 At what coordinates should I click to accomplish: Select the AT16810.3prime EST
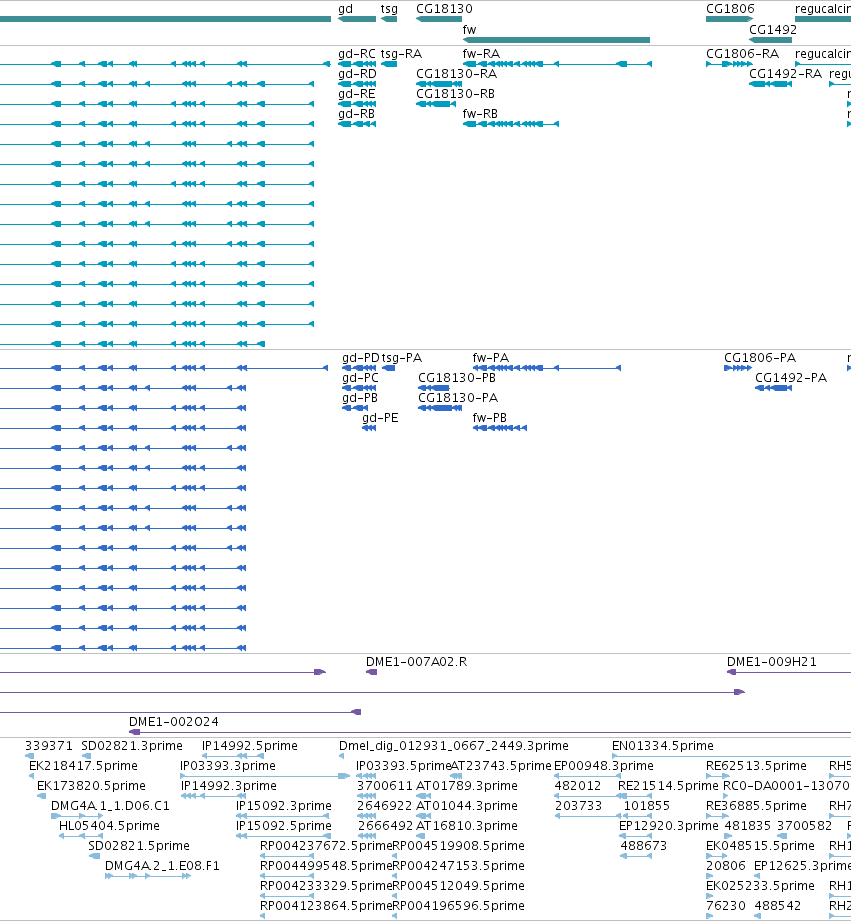[x=423, y=836]
